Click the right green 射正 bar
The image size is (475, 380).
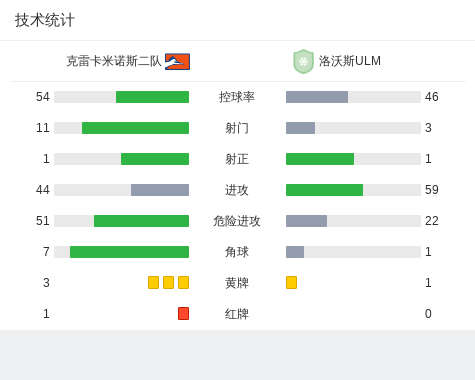click(x=320, y=159)
